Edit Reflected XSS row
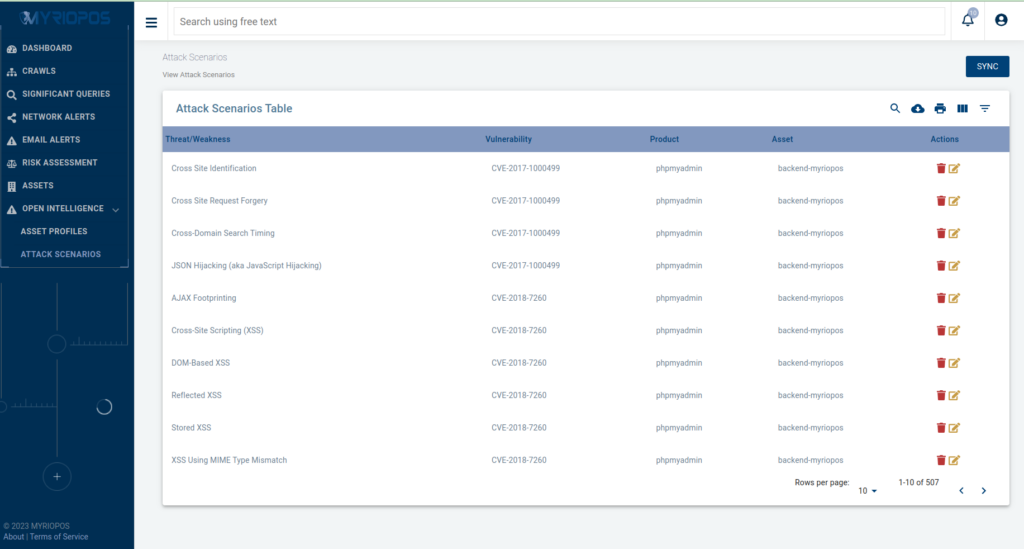 [954, 395]
